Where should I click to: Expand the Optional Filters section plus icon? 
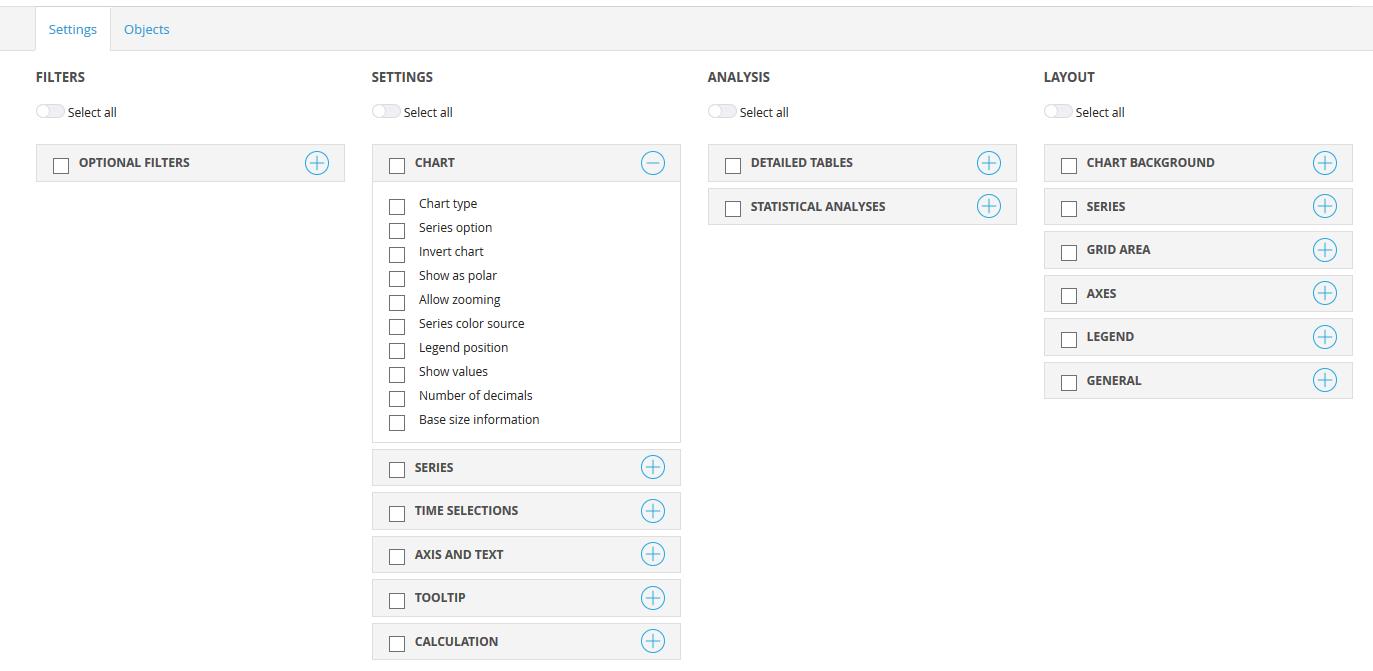click(317, 163)
